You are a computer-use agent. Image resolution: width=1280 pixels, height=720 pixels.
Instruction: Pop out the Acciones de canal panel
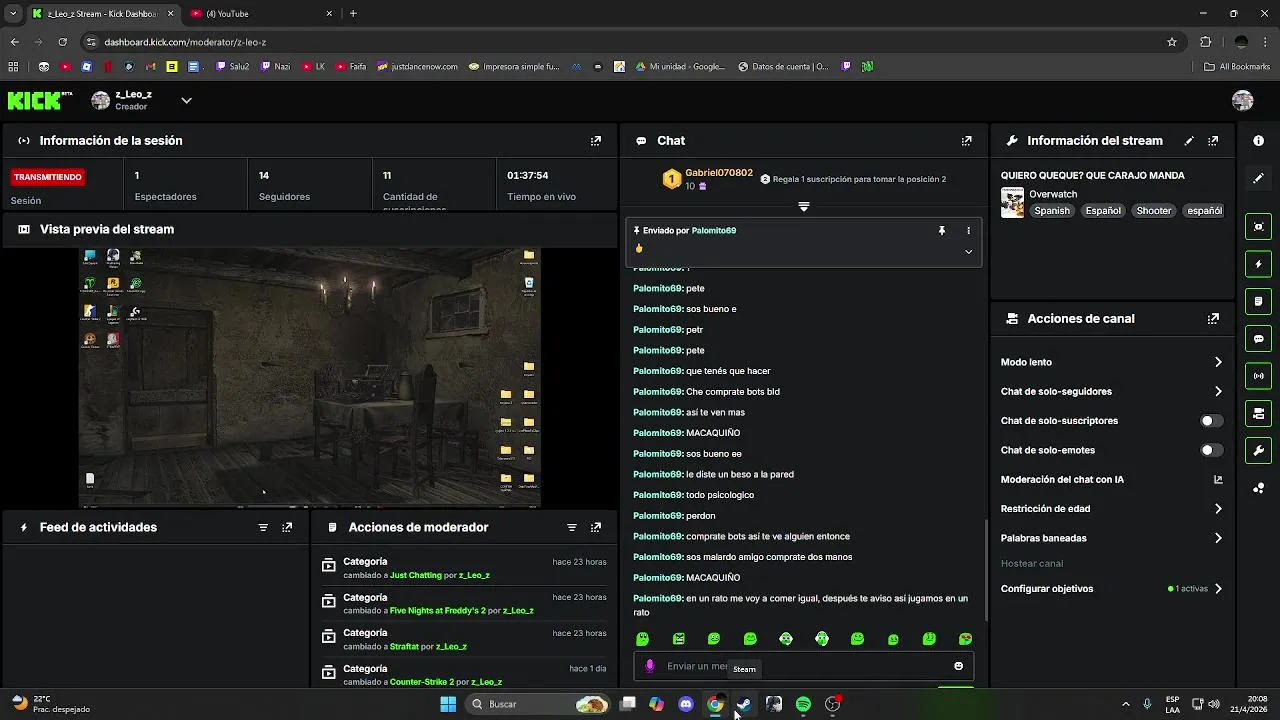click(1213, 319)
